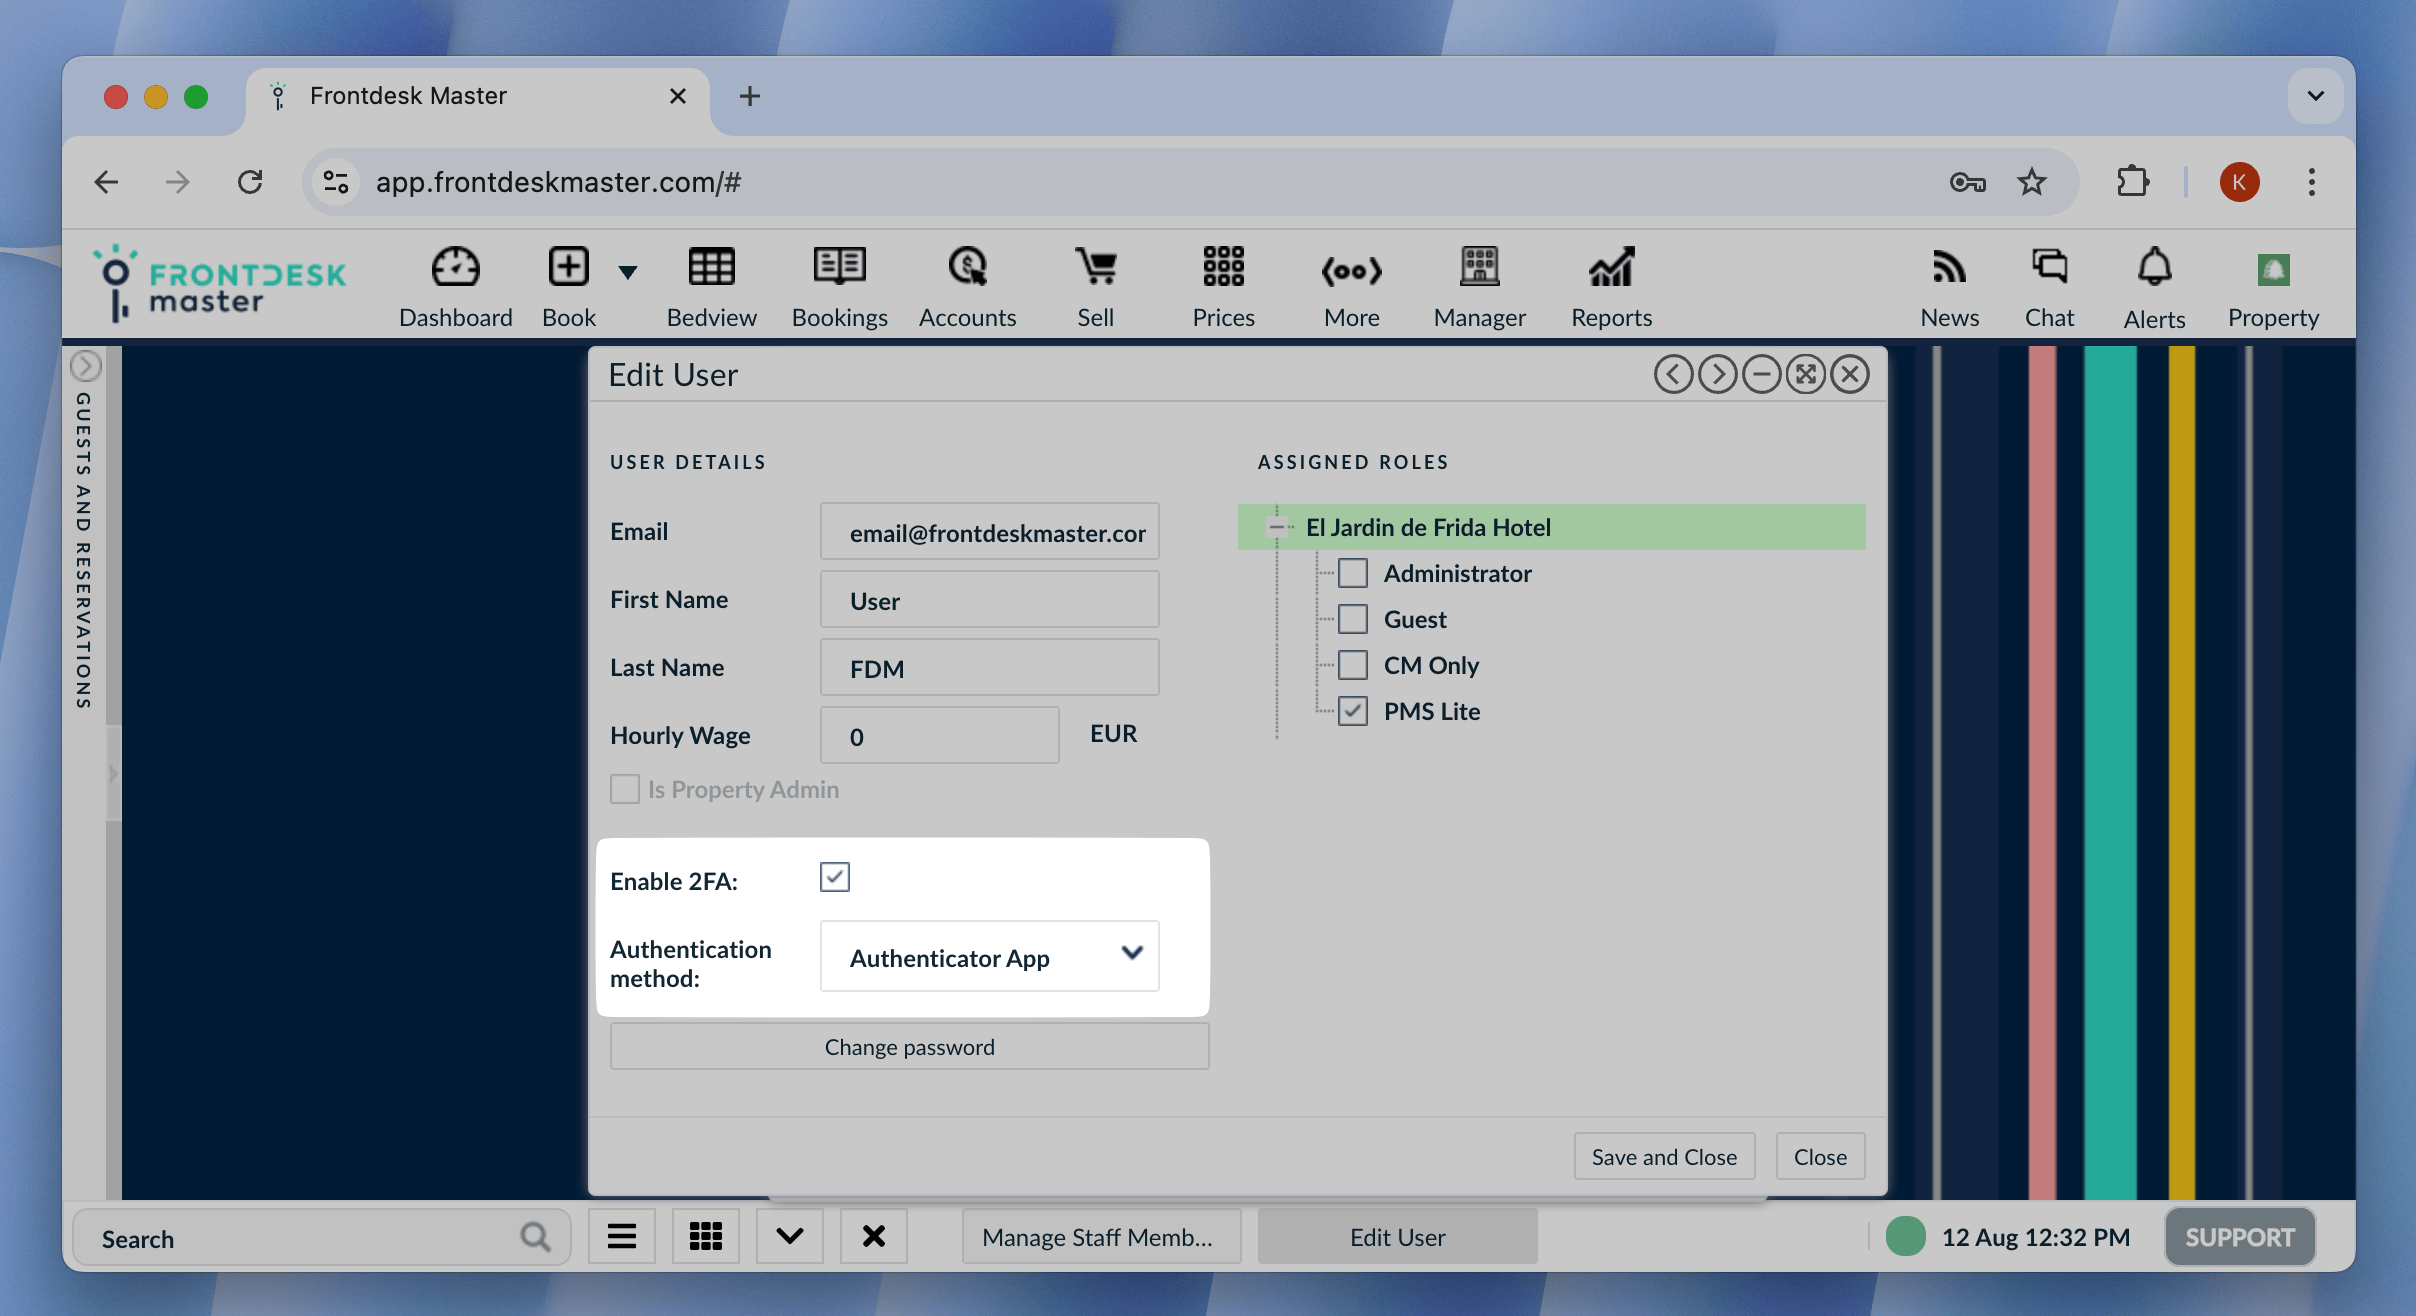The width and height of the screenshot is (2416, 1316).
Task: Uncheck the PMS Lite role checkbox
Action: coord(1353,711)
